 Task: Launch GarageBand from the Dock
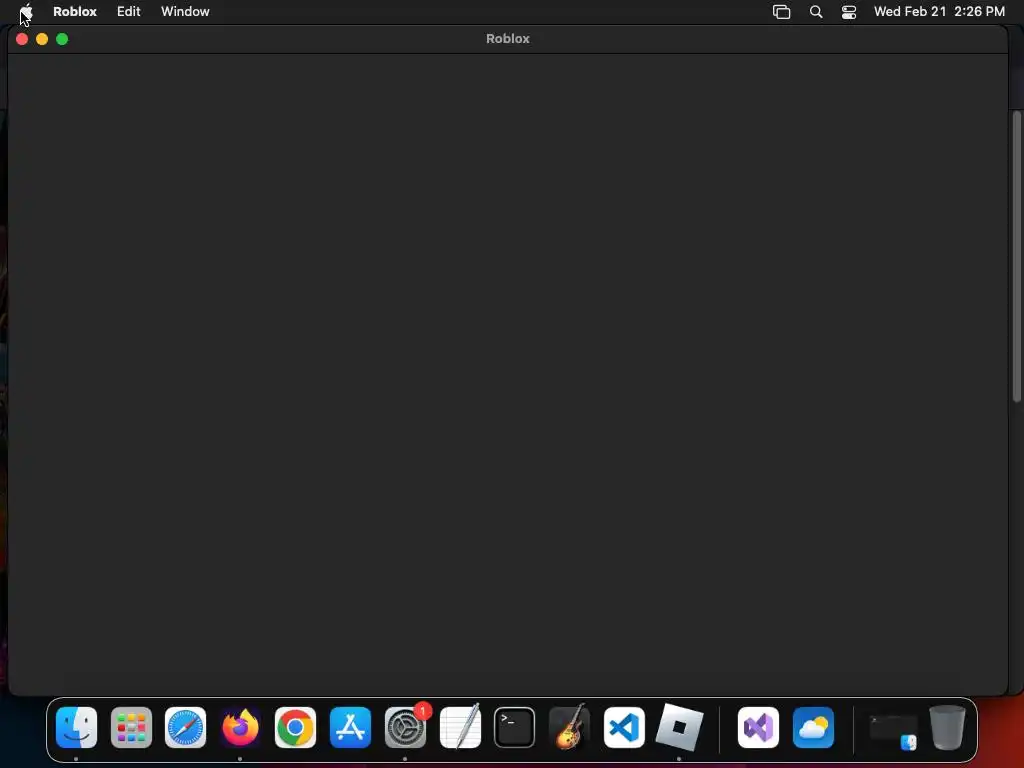point(569,727)
